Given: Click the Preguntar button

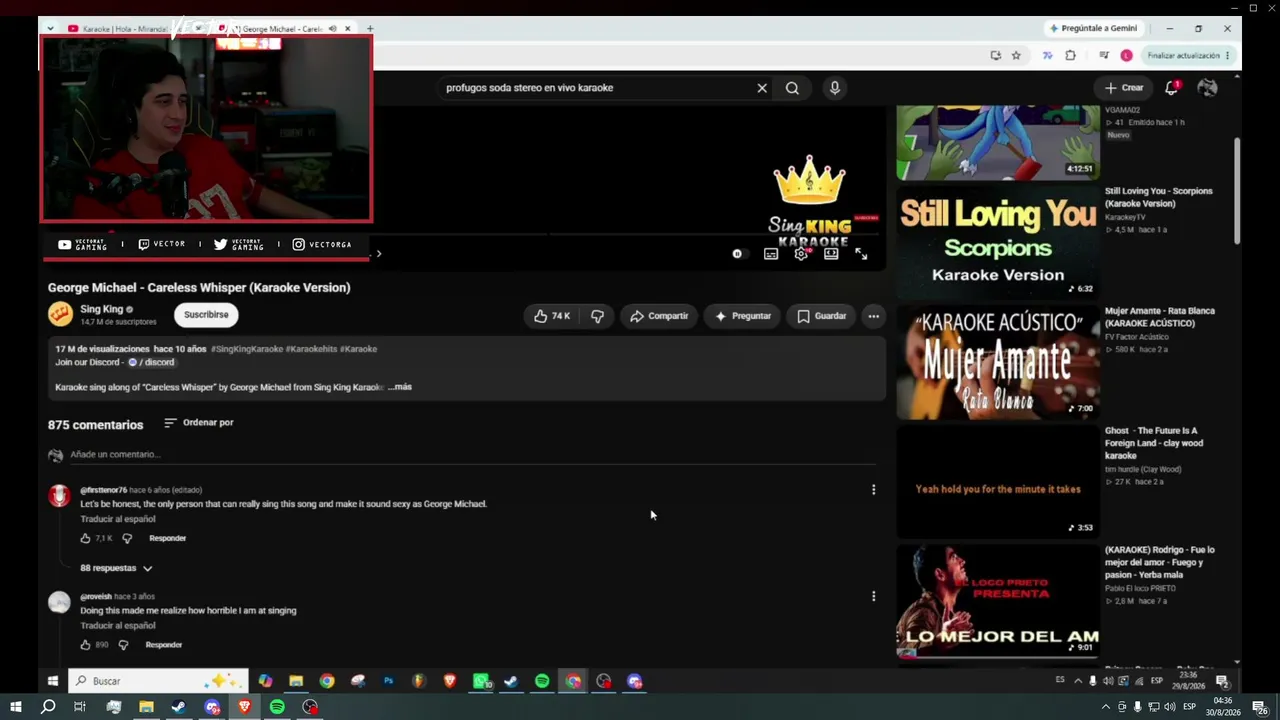Looking at the screenshot, I should point(742,316).
